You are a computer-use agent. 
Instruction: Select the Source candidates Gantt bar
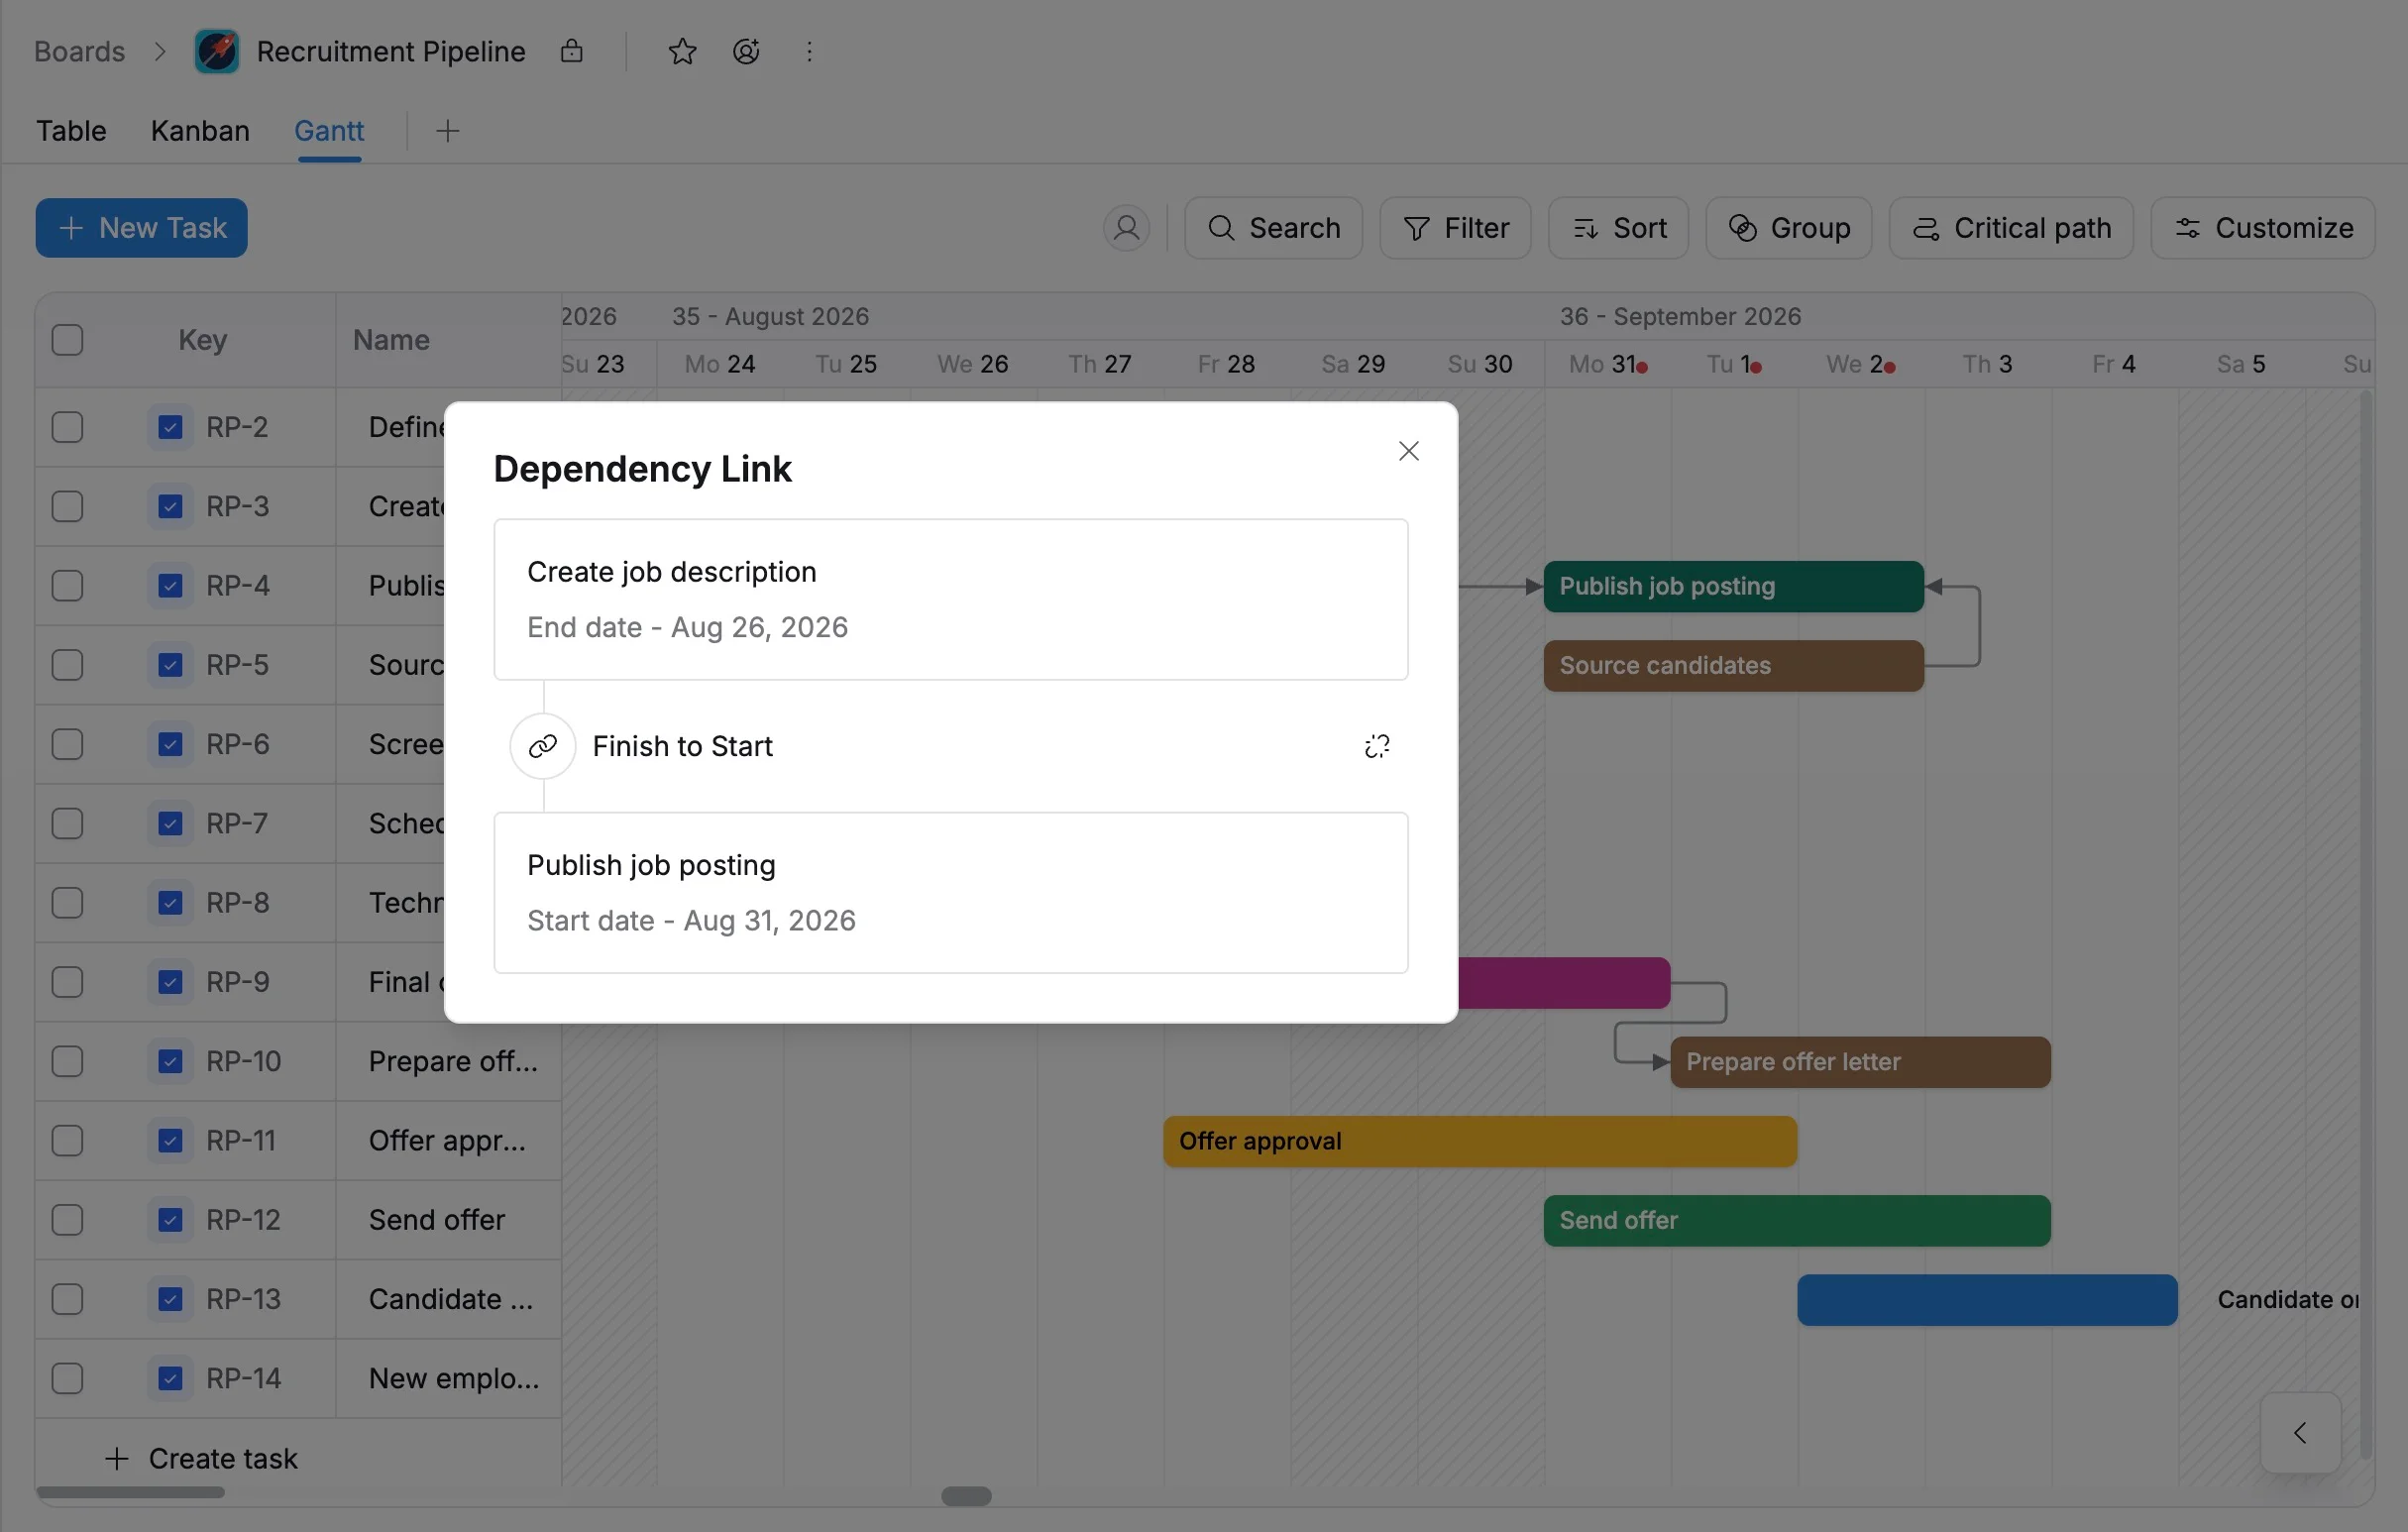pyautogui.click(x=1733, y=665)
